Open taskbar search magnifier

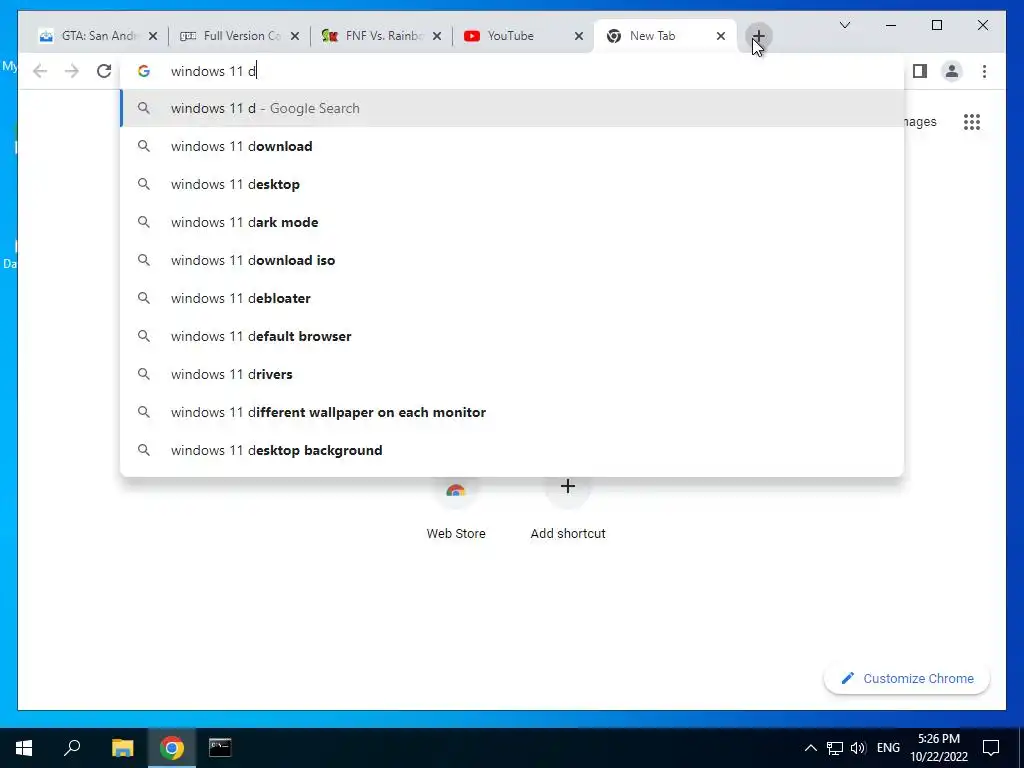point(72,748)
